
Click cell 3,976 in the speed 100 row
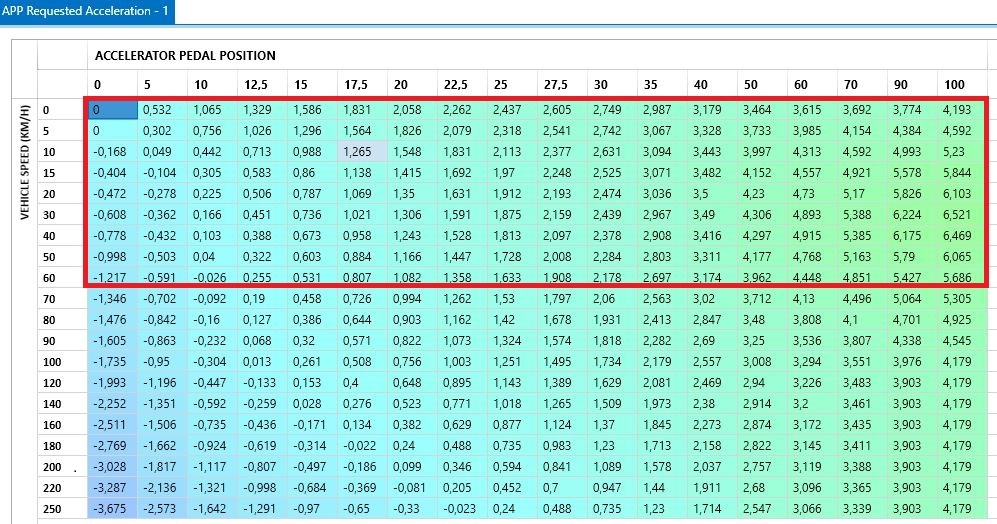[912, 362]
